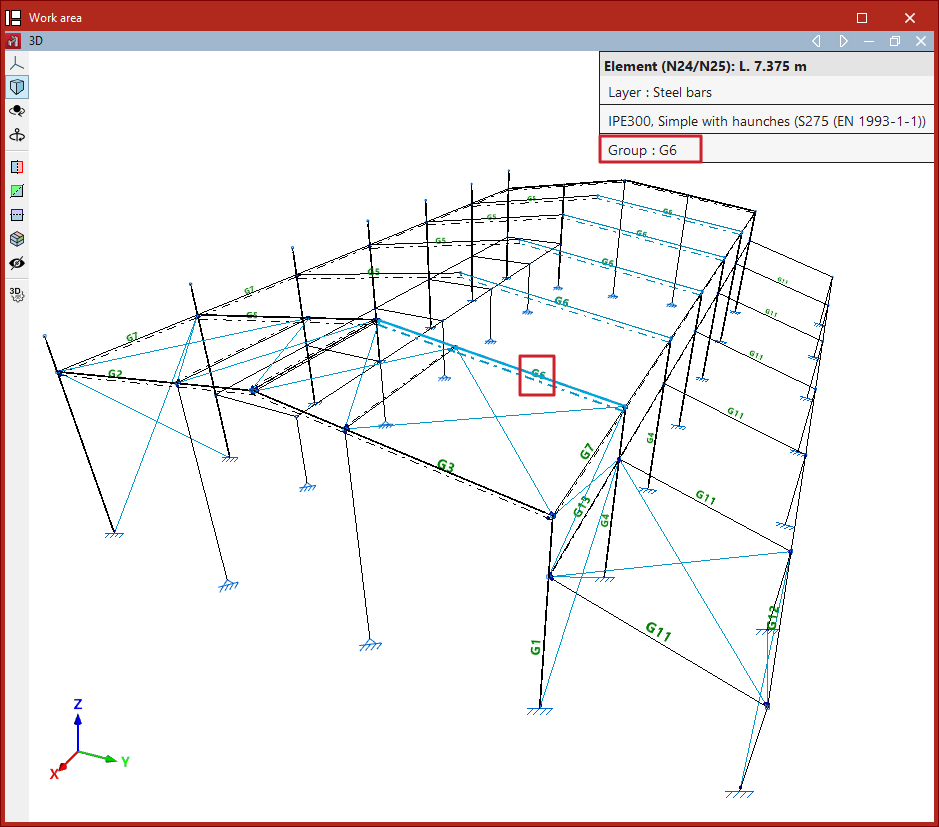Open the multicolored section box icon
The image size is (939, 827).
[17, 239]
